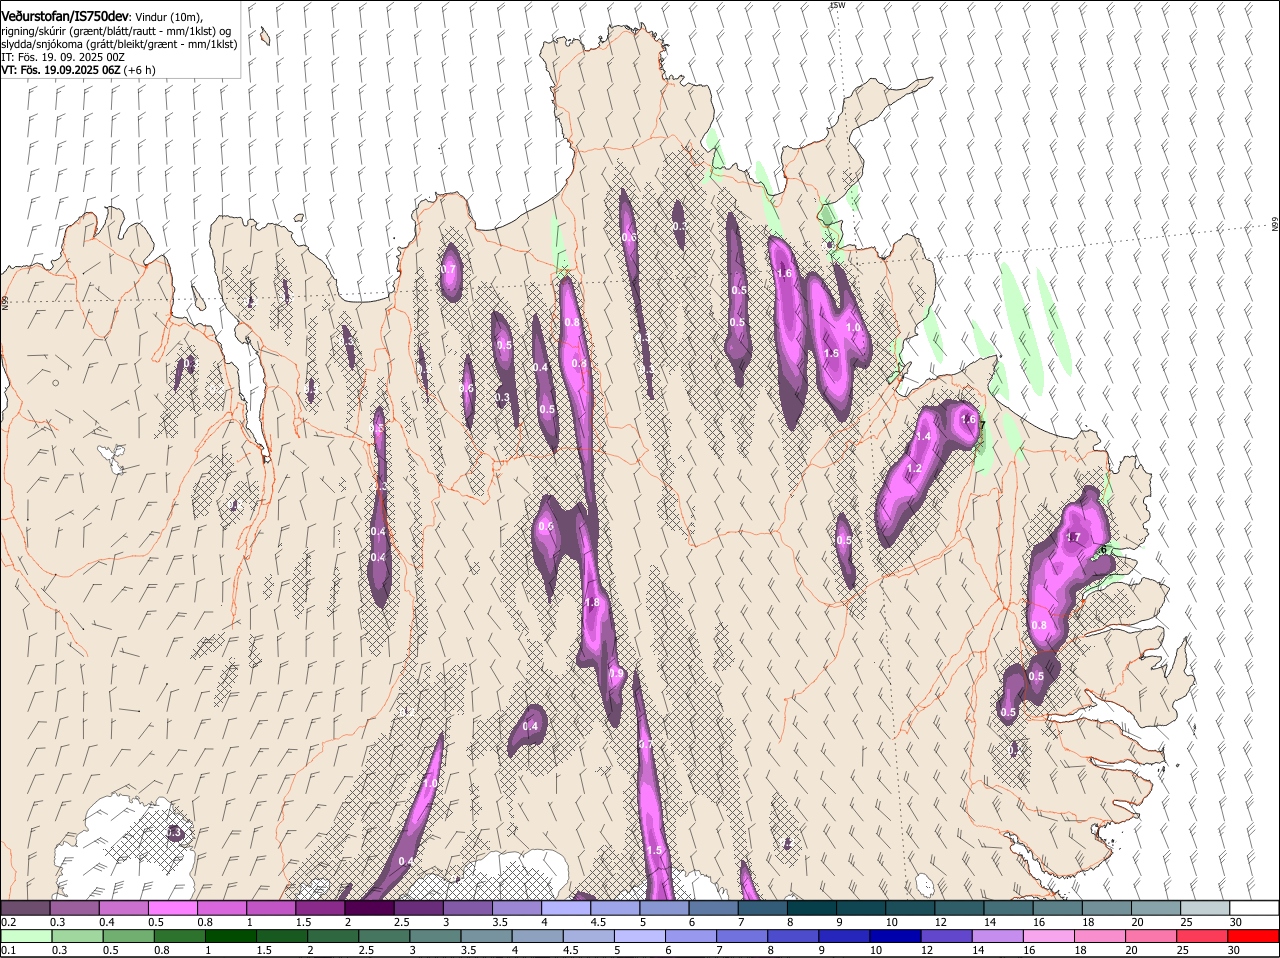Click the 4–4.5 lavender swatch in the upper legend row
Viewport: 1280px width, 958px height.
click(565, 907)
